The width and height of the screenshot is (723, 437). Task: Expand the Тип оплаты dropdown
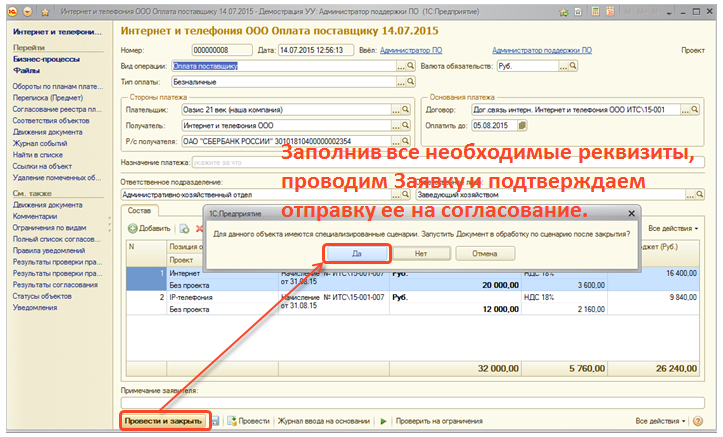pos(410,81)
